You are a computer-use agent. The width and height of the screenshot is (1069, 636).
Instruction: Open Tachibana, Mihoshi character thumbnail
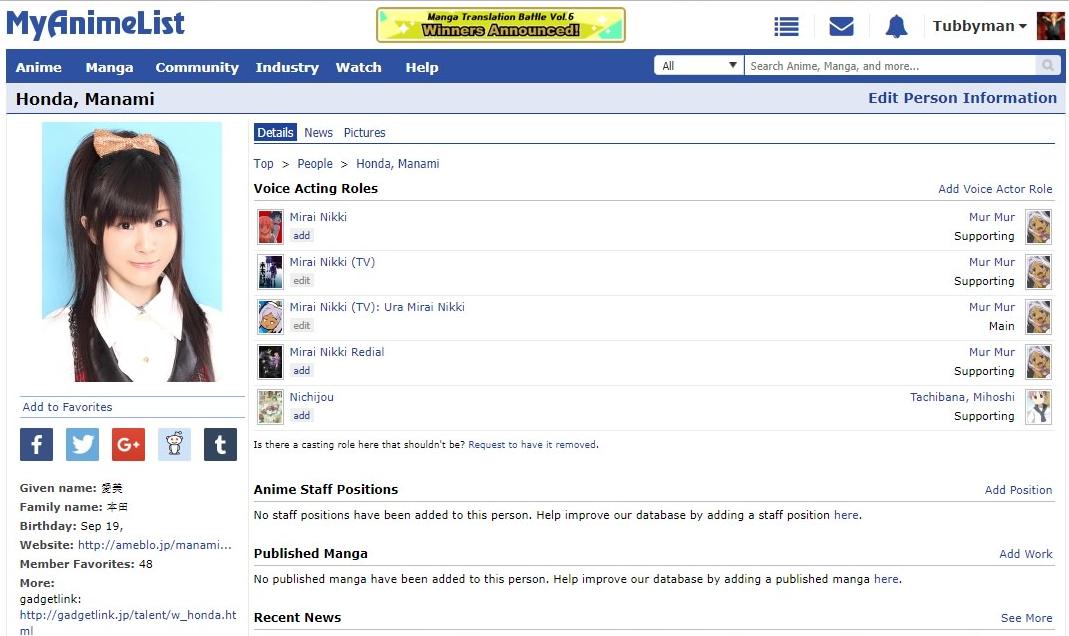click(x=1038, y=407)
